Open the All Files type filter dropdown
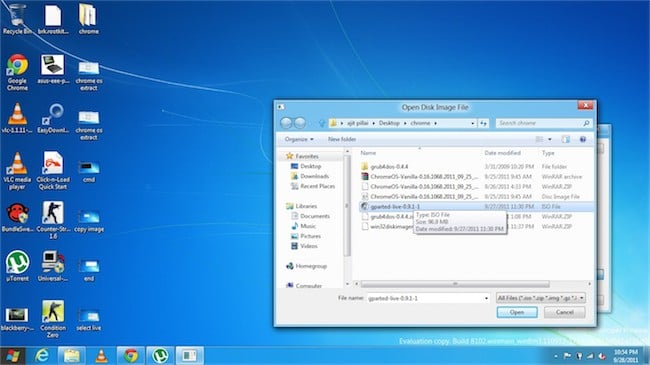Image resolution: width=650 pixels, height=365 pixels. point(541,298)
